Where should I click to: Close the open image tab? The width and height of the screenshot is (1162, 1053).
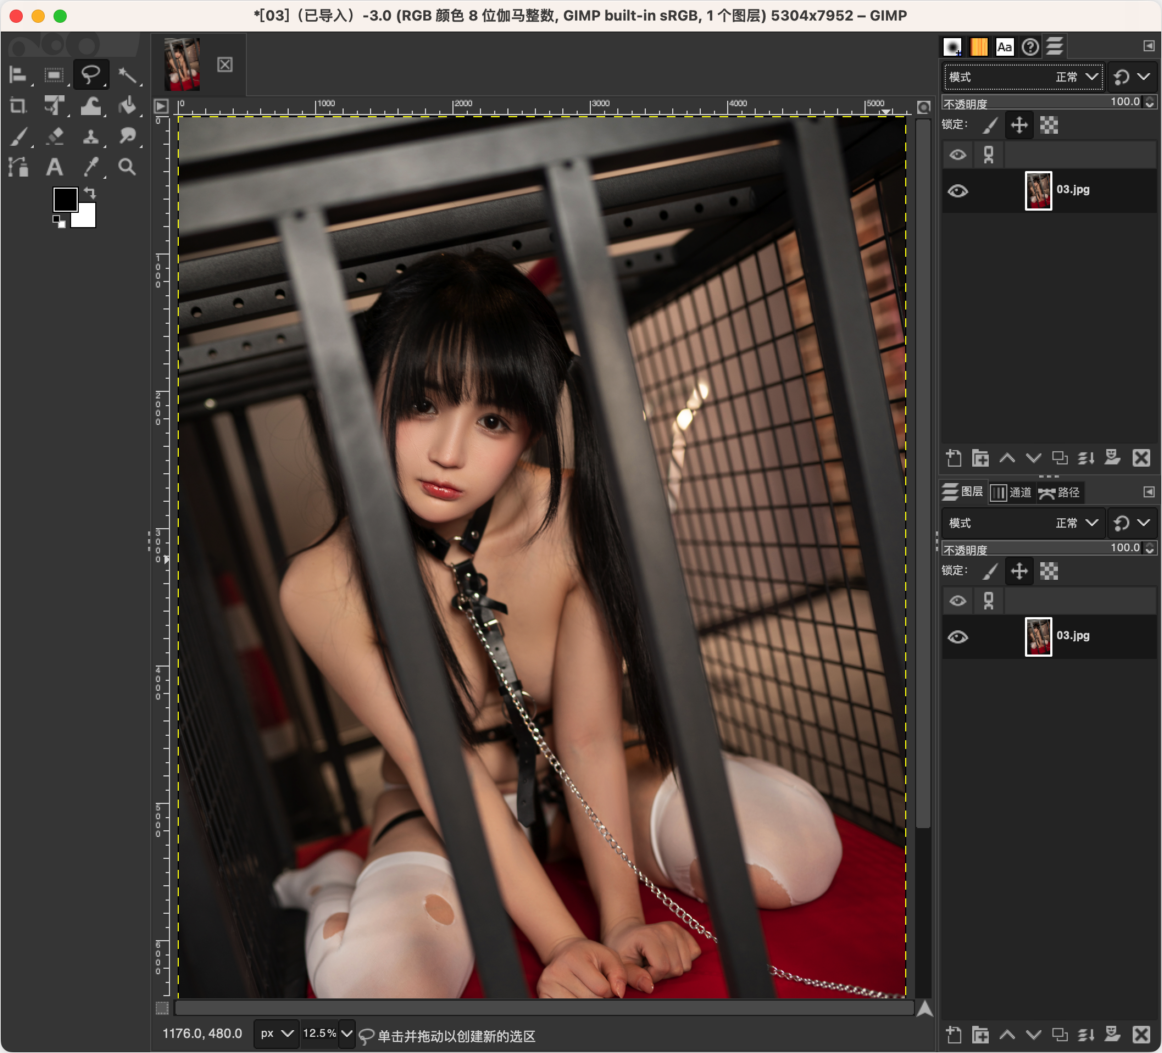tap(225, 65)
